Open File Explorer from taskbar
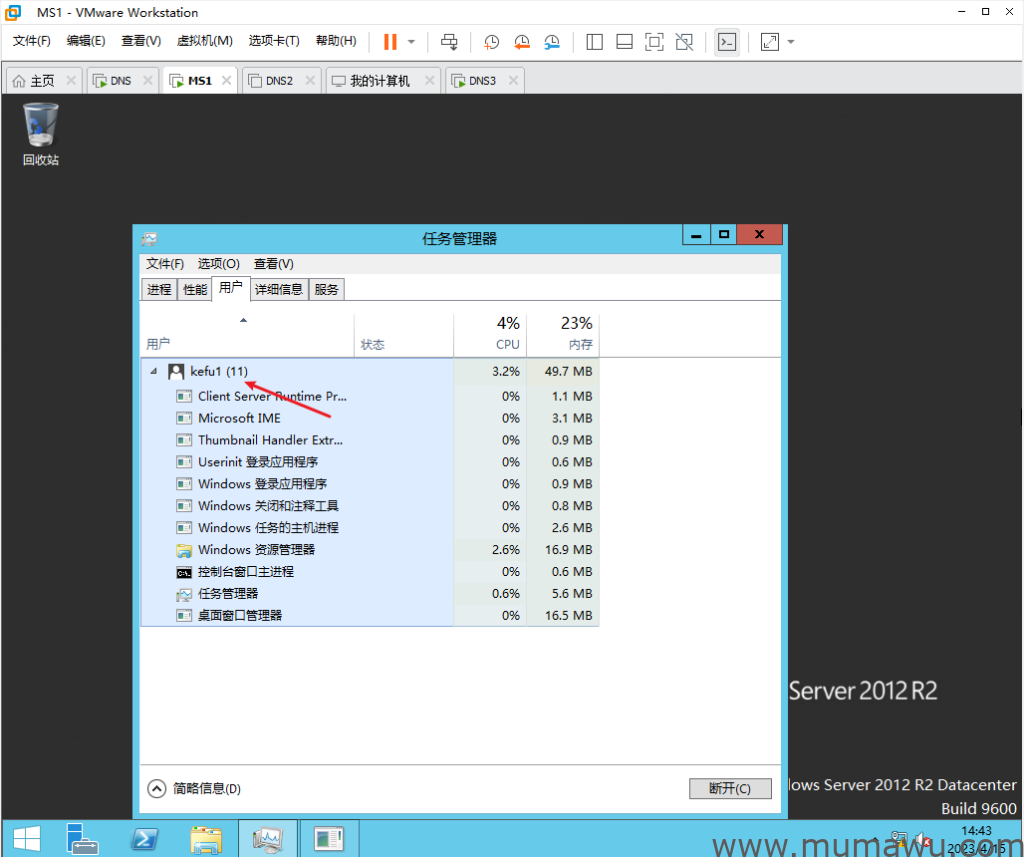Viewport: 1024px width, 857px height. [206, 839]
